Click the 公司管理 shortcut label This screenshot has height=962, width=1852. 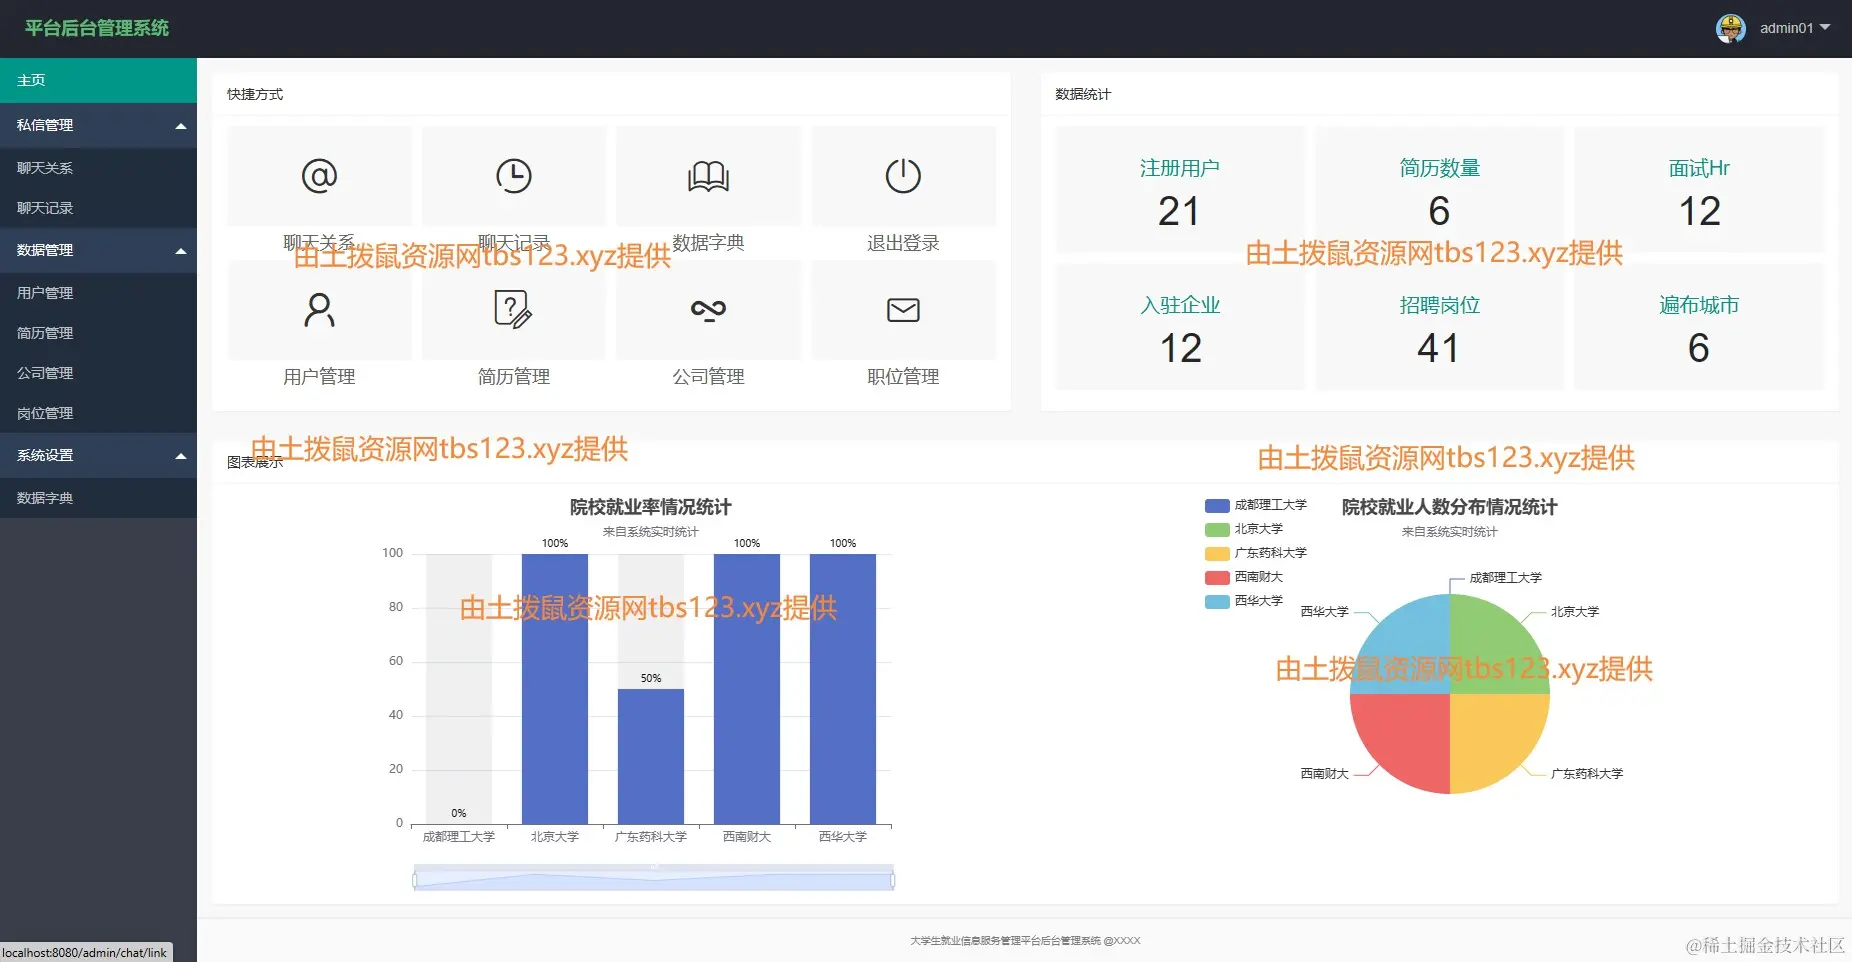[x=708, y=377]
